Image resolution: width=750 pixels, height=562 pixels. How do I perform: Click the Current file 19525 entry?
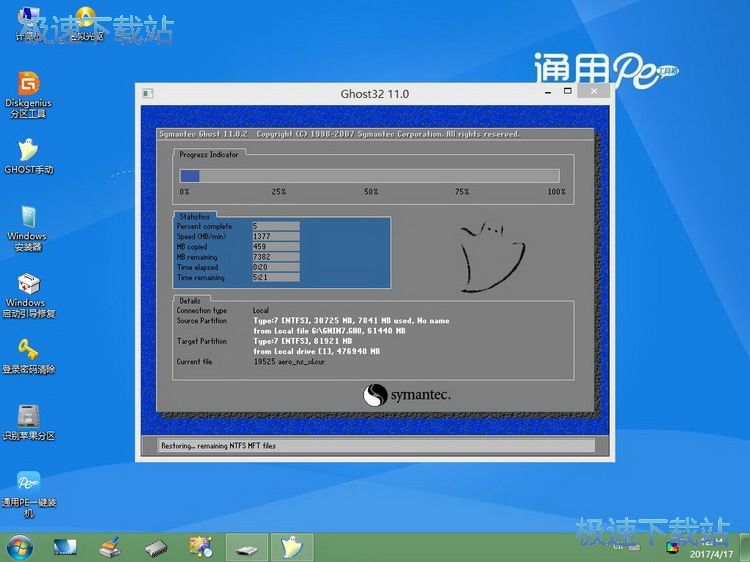pyautogui.click(x=289, y=362)
